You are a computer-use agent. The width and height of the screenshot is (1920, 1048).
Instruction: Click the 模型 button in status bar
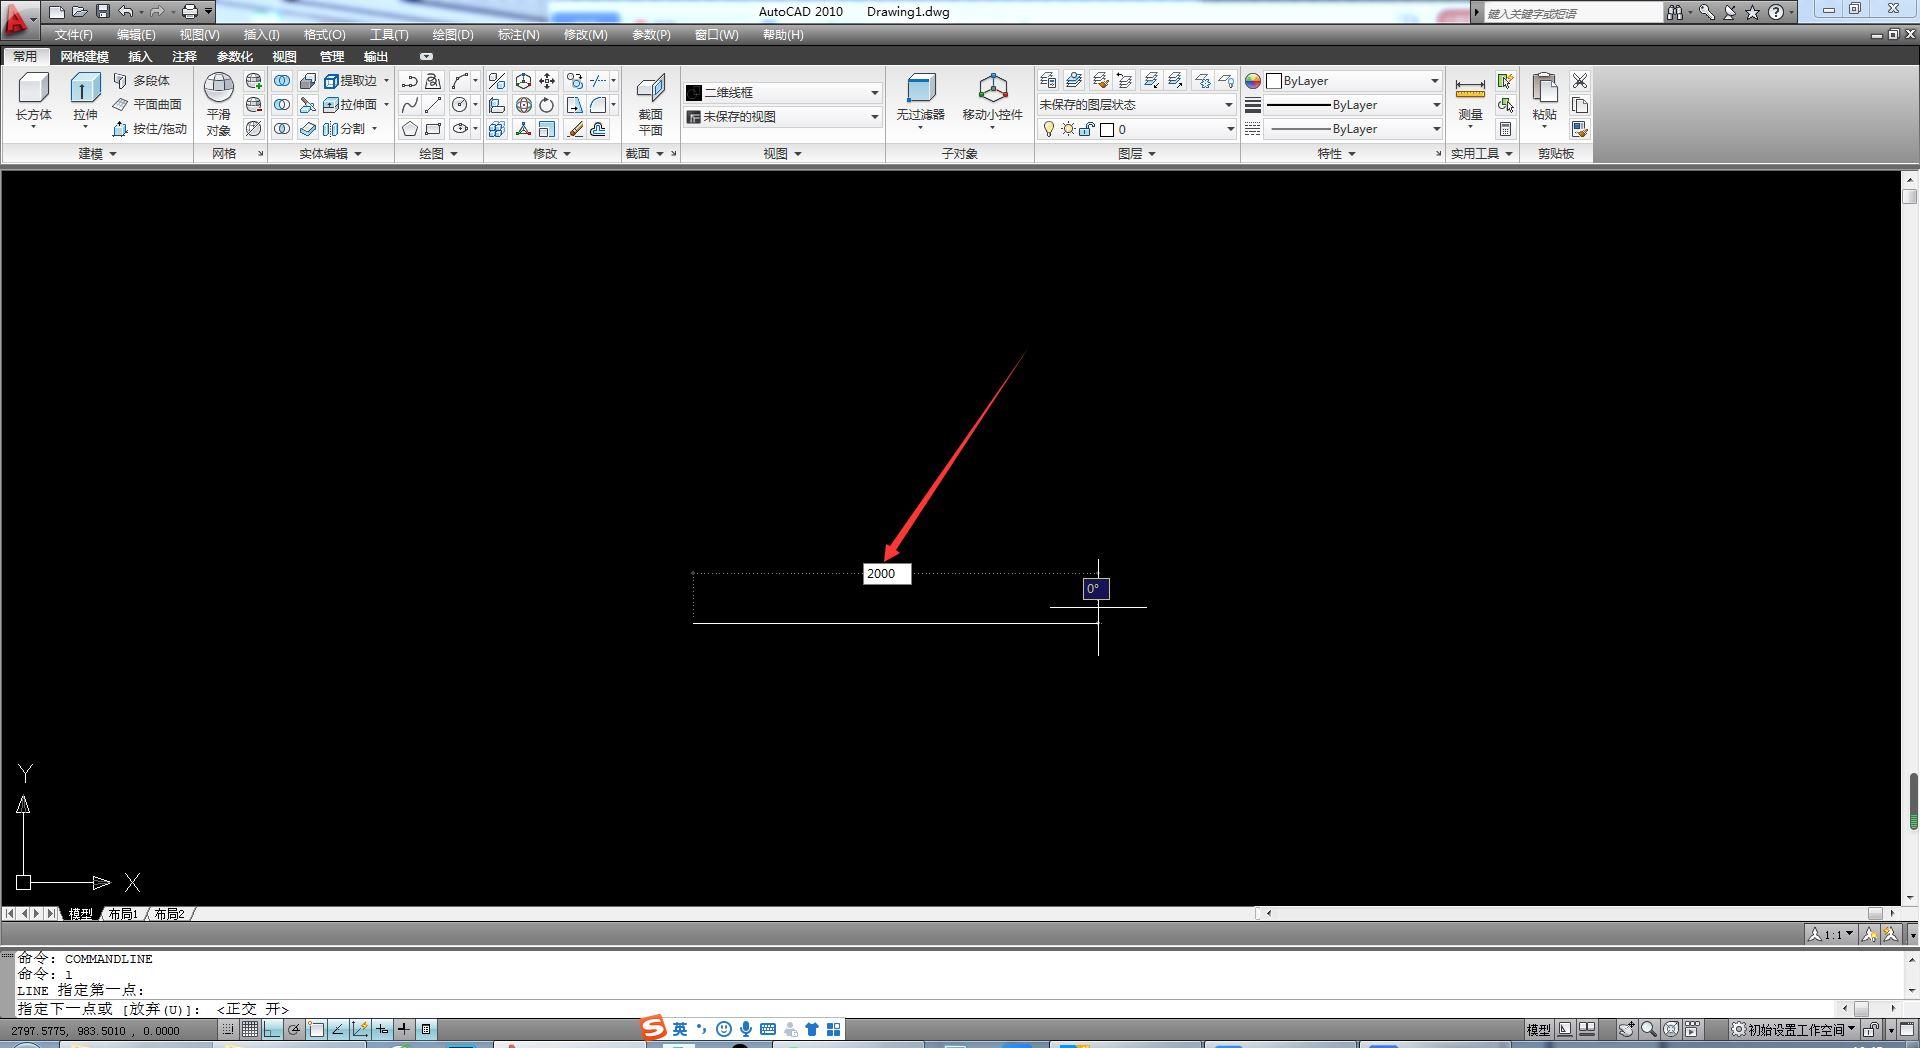click(x=1538, y=1029)
